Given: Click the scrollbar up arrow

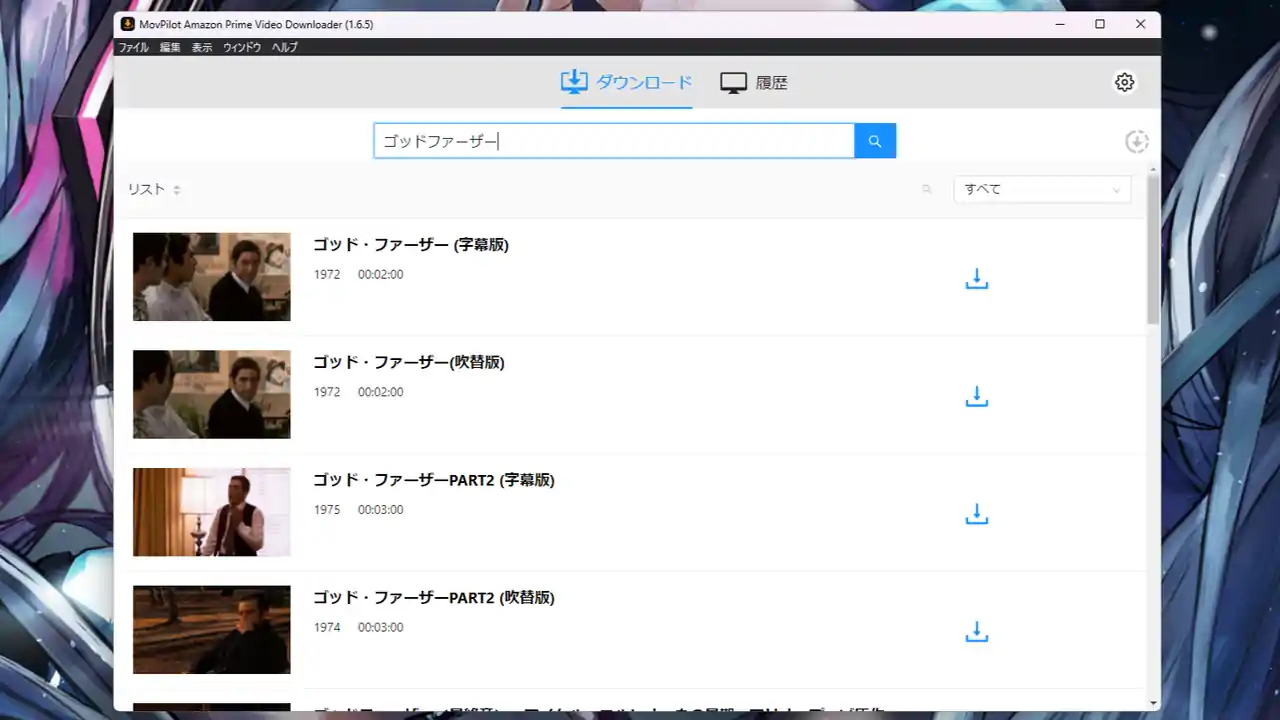Looking at the screenshot, I should pyautogui.click(x=1153, y=170).
